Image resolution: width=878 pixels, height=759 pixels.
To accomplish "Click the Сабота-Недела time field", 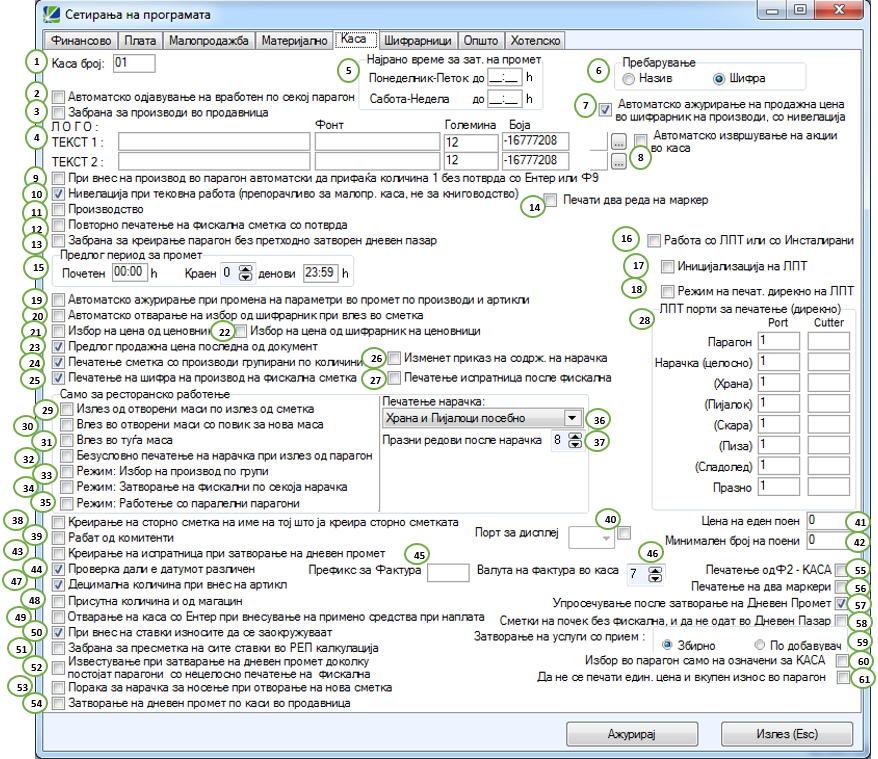I will (x=505, y=99).
